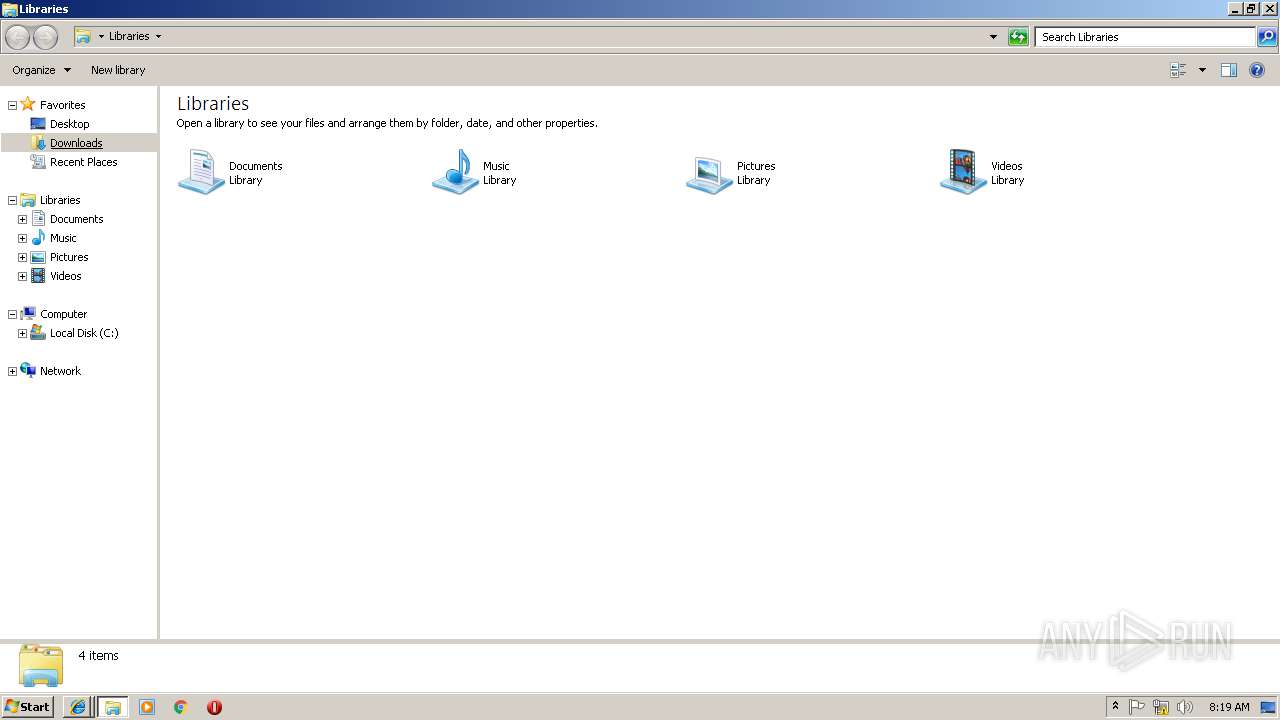The width and height of the screenshot is (1280, 720).
Task: Expand the Local Disk (C:) node
Action: click(x=22, y=333)
